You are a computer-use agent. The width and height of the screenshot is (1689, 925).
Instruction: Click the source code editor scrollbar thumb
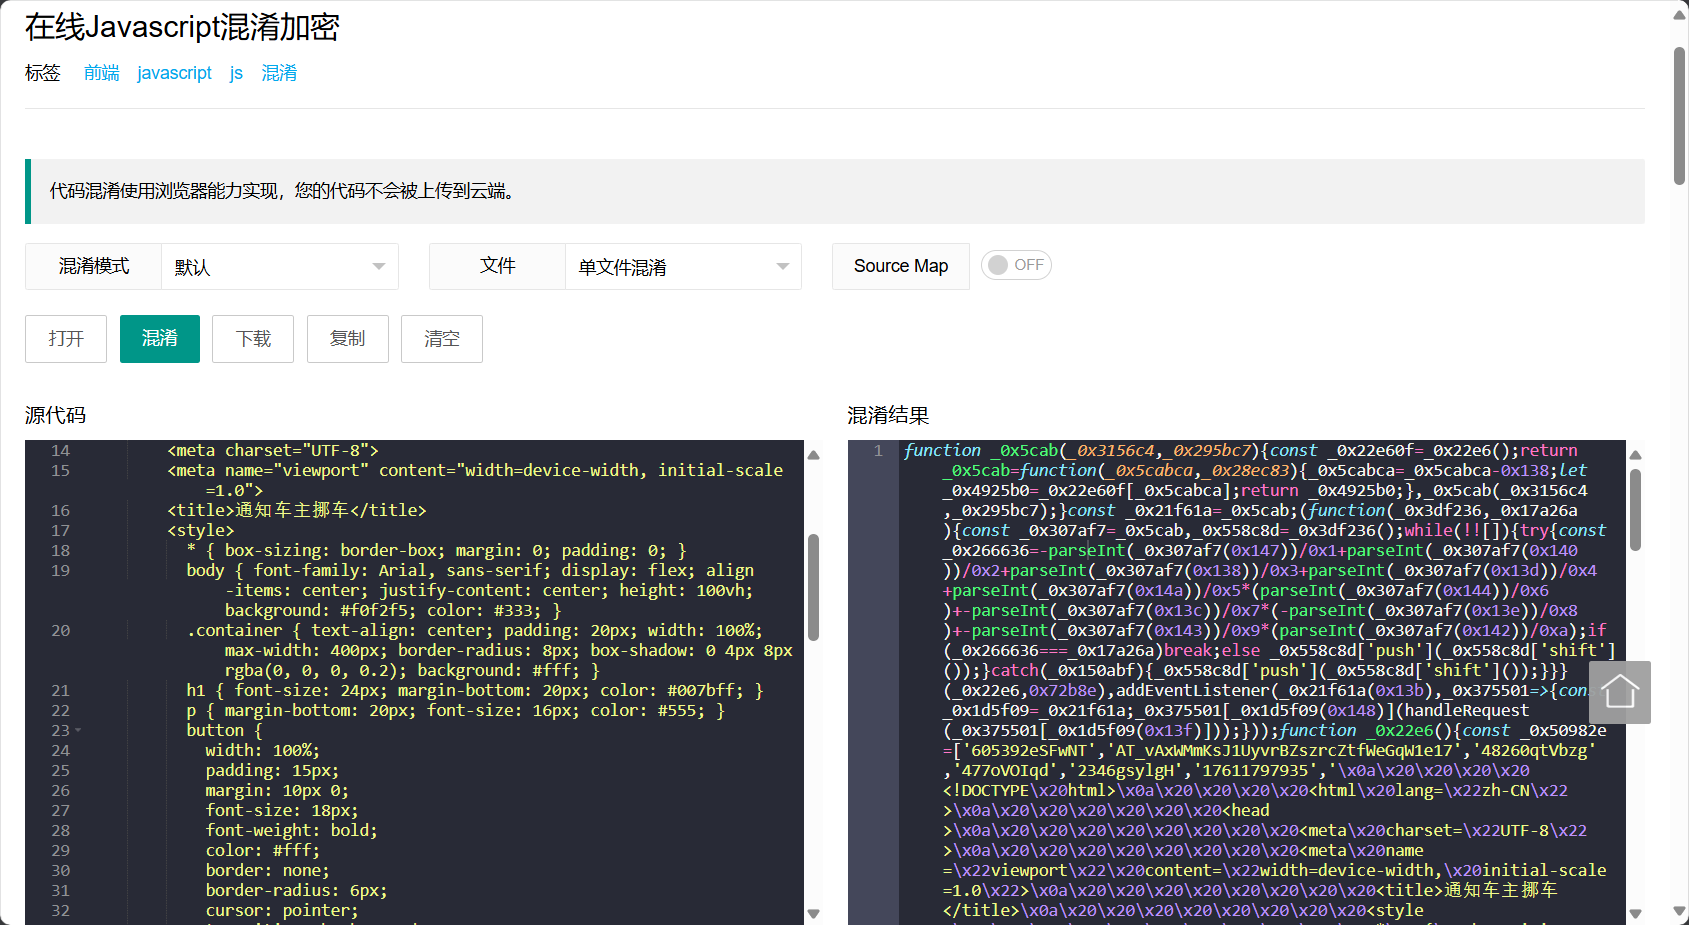[814, 587]
